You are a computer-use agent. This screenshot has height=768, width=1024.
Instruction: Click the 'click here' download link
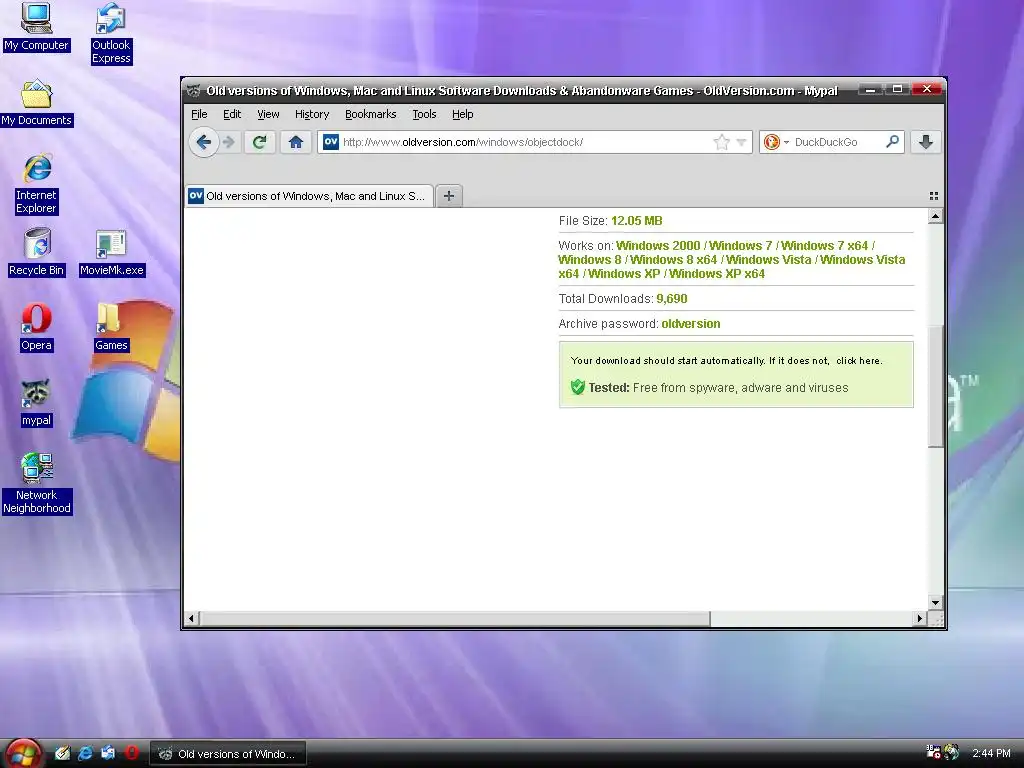858,360
